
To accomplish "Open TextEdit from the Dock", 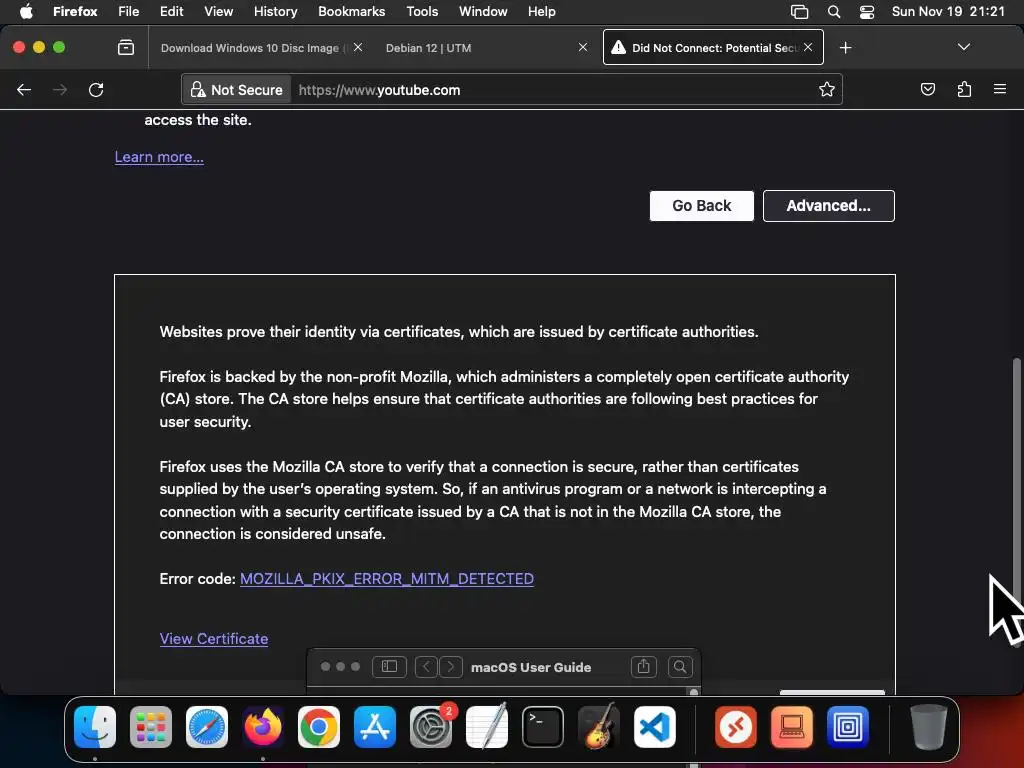I will tap(487, 727).
